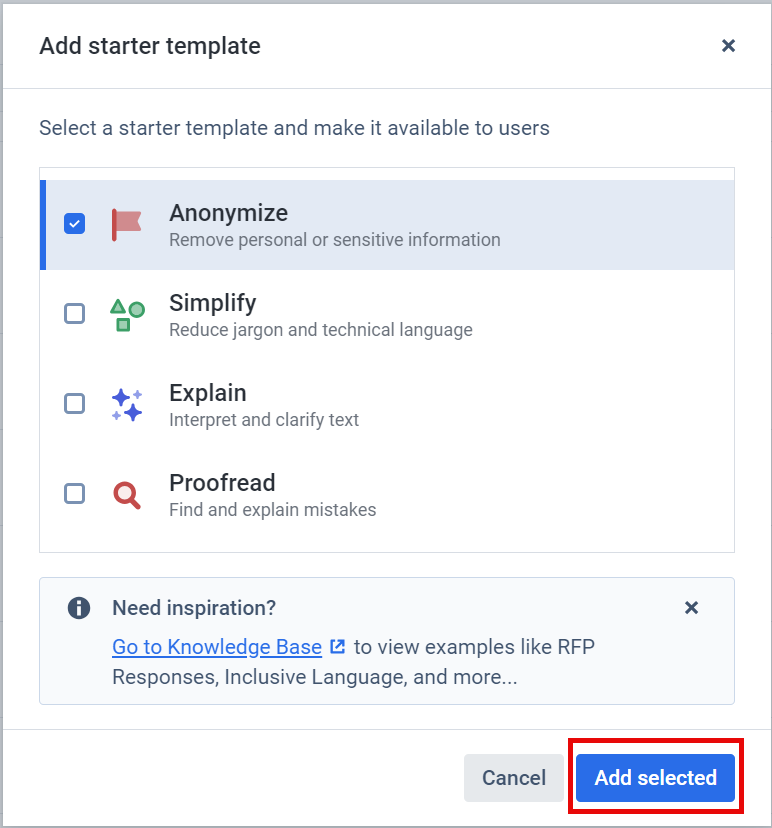Uncheck the Anonymize checkbox

[74, 223]
